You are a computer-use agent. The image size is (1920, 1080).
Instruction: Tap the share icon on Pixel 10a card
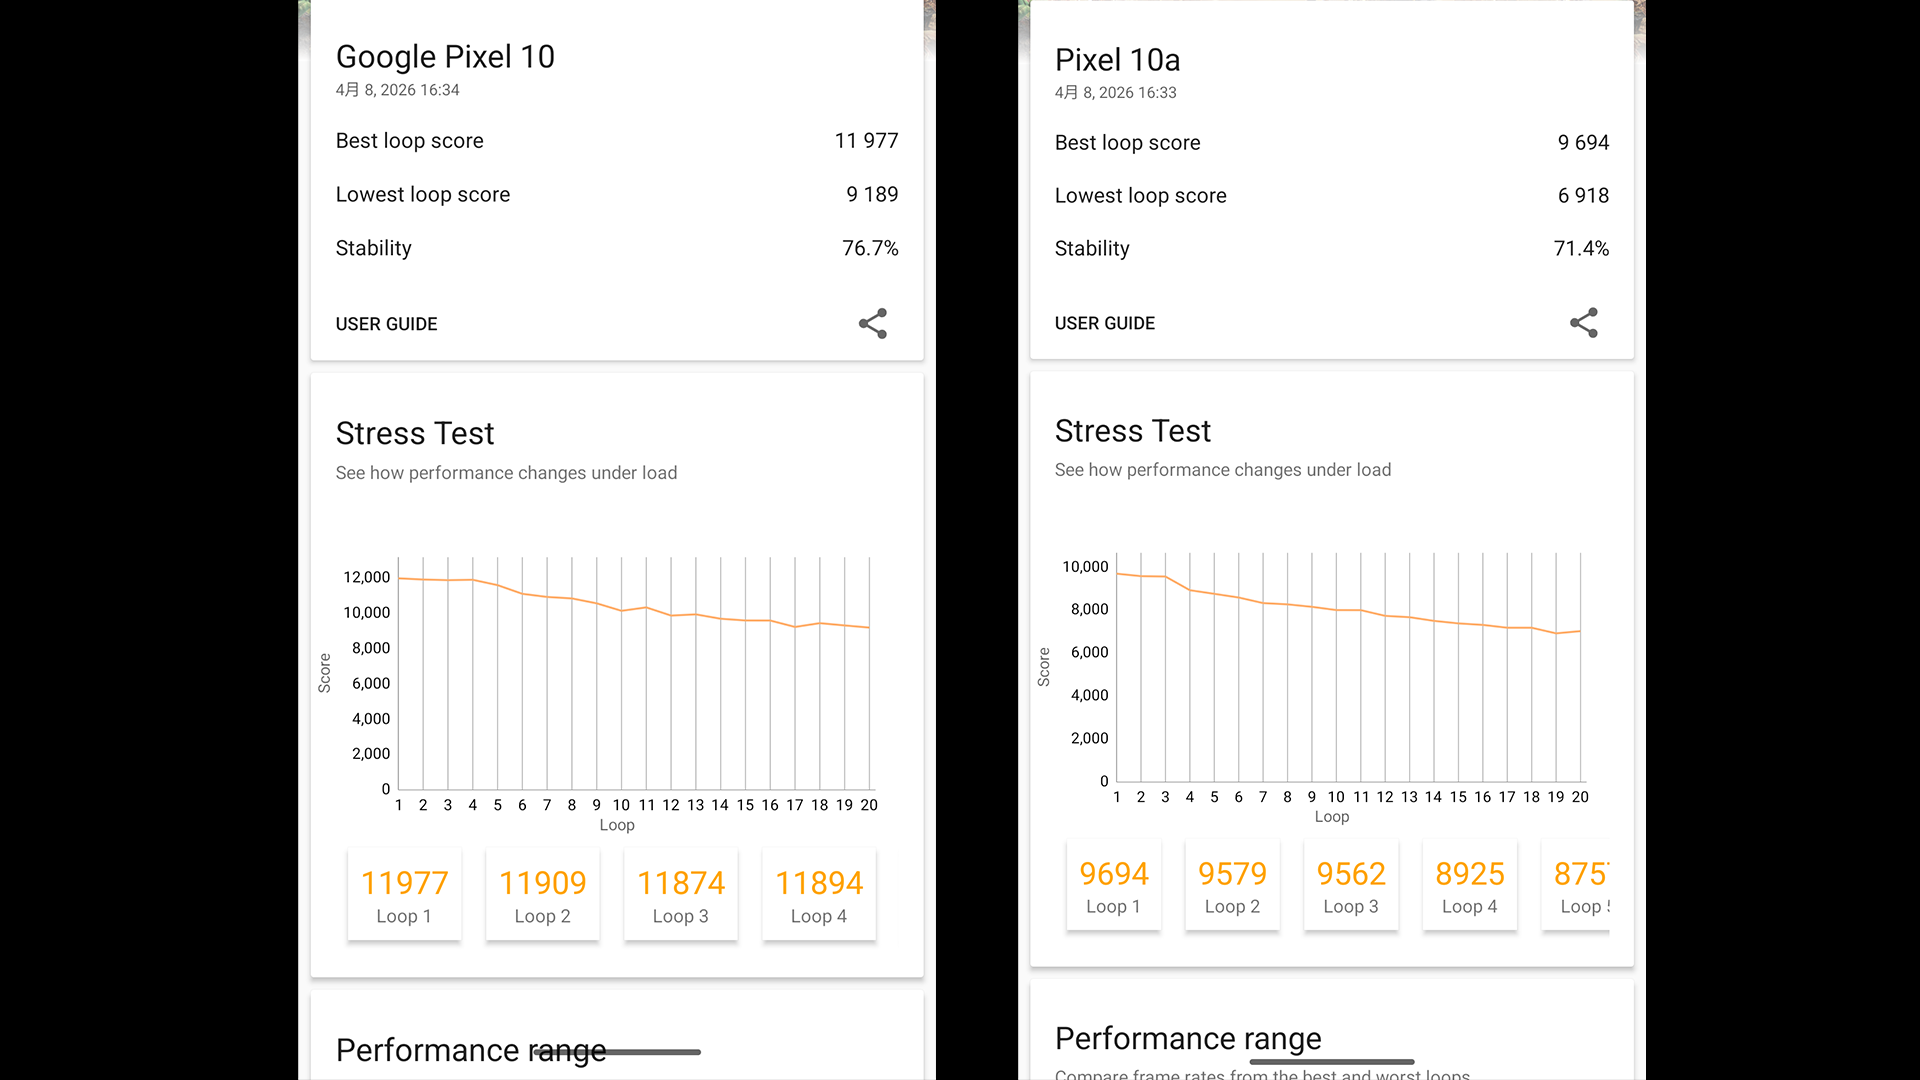click(x=1583, y=322)
